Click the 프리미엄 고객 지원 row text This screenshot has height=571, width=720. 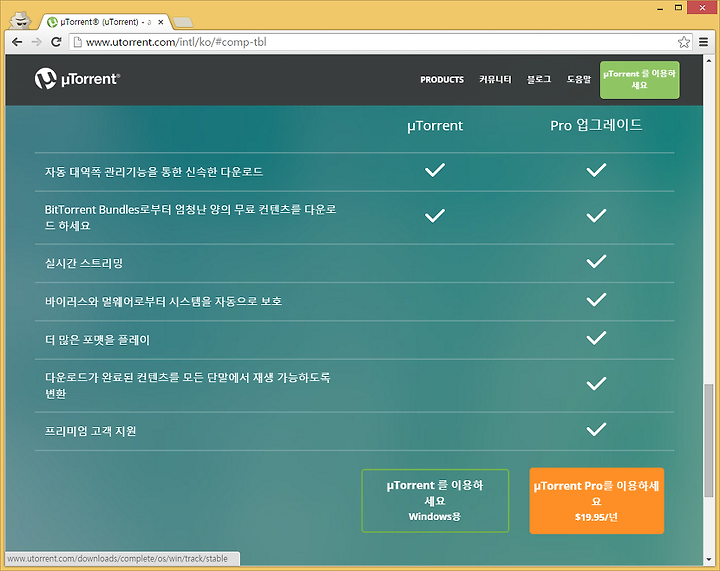(x=90, y=431)
